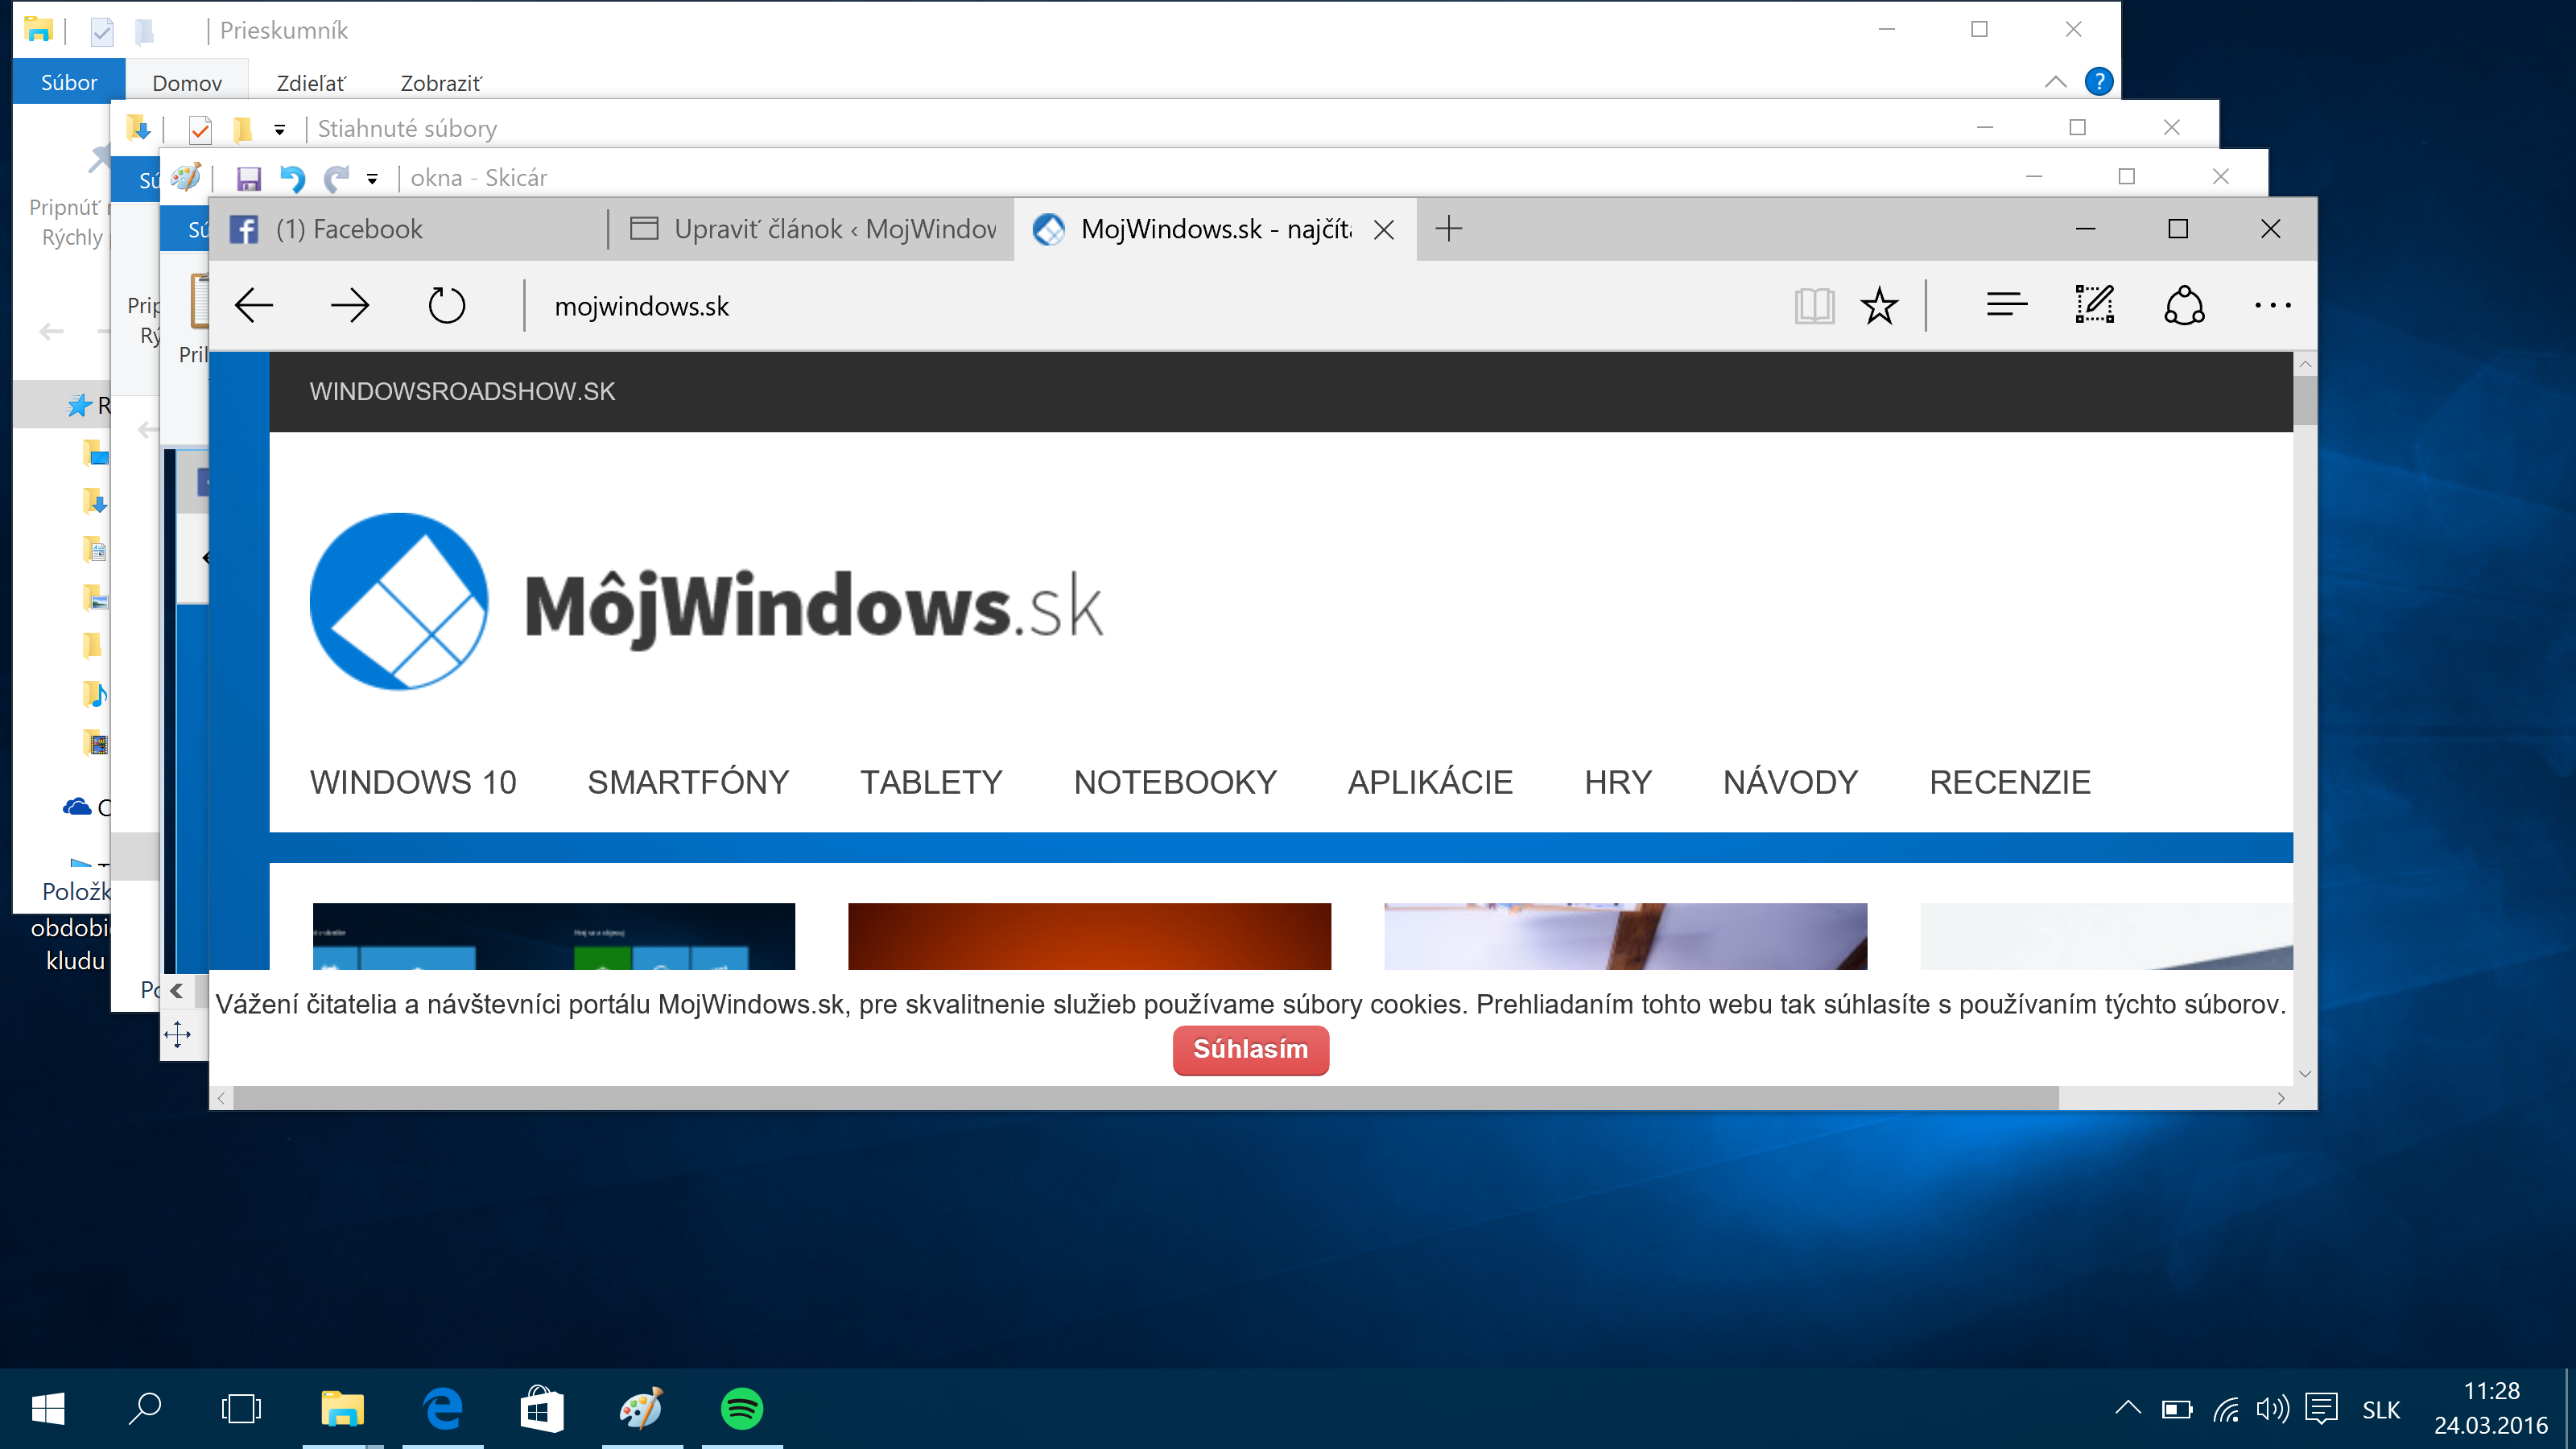2576x1449 pixels.
Task: Open Spotify from the taskbar
Action: (x=742, y=1409)
